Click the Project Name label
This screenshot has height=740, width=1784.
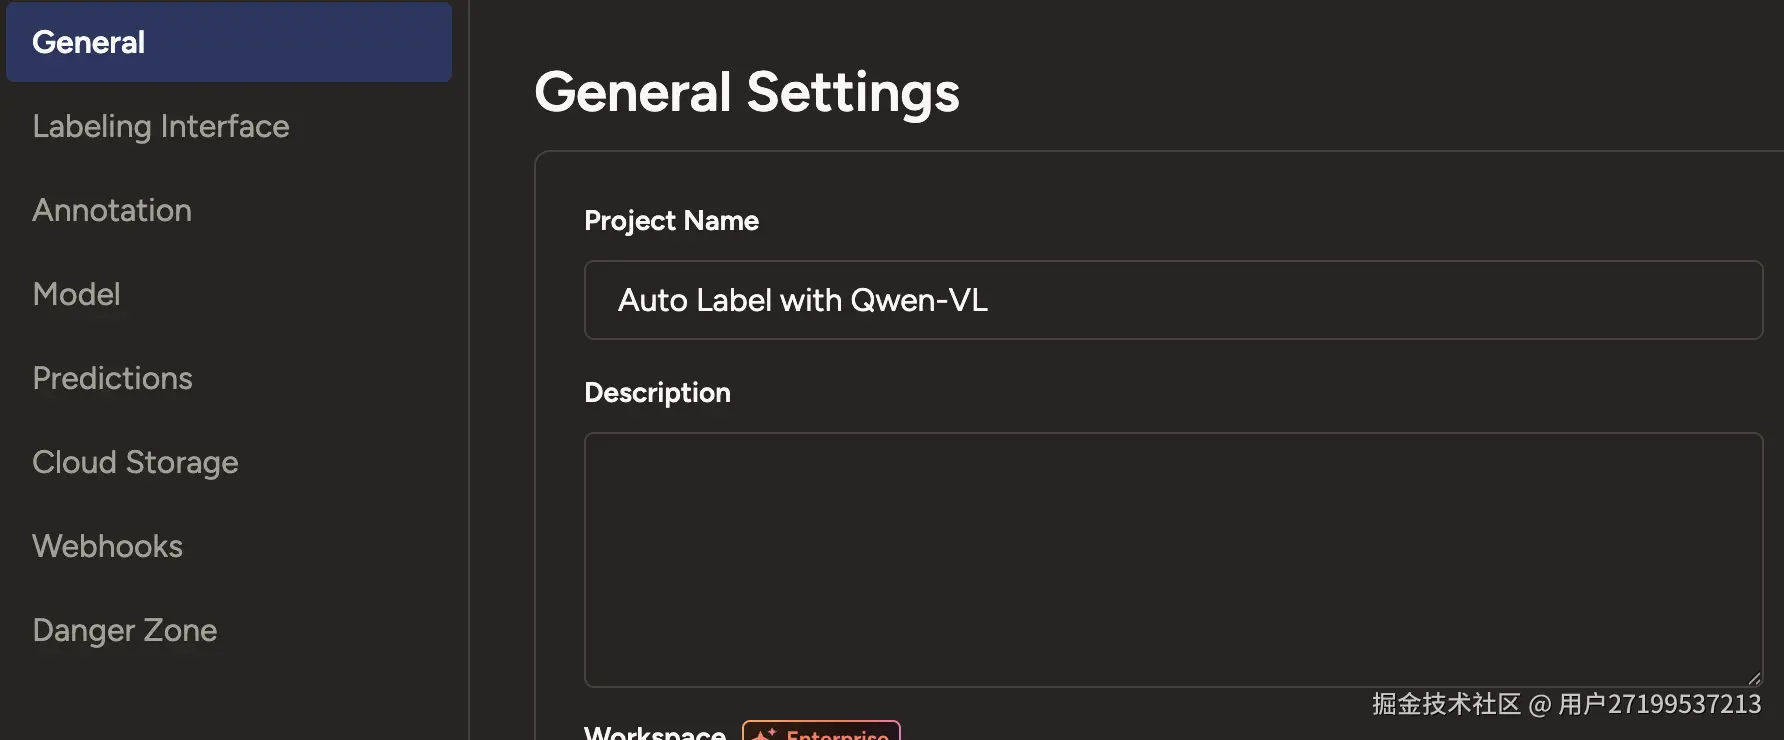coord(671,221)
